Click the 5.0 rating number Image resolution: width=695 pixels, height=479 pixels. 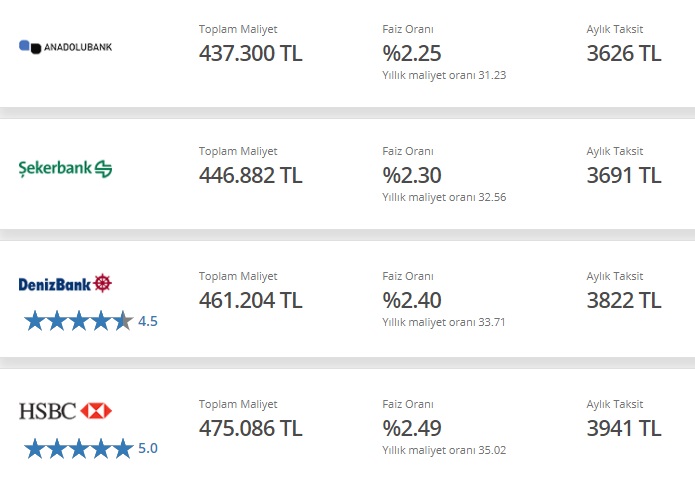point(148,448)
